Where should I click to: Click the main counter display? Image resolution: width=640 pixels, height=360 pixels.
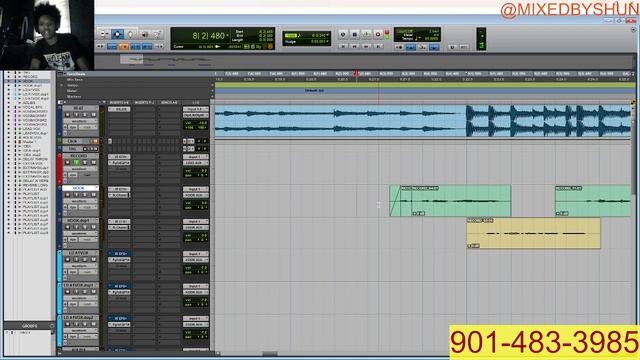click(x=208, y=36)
